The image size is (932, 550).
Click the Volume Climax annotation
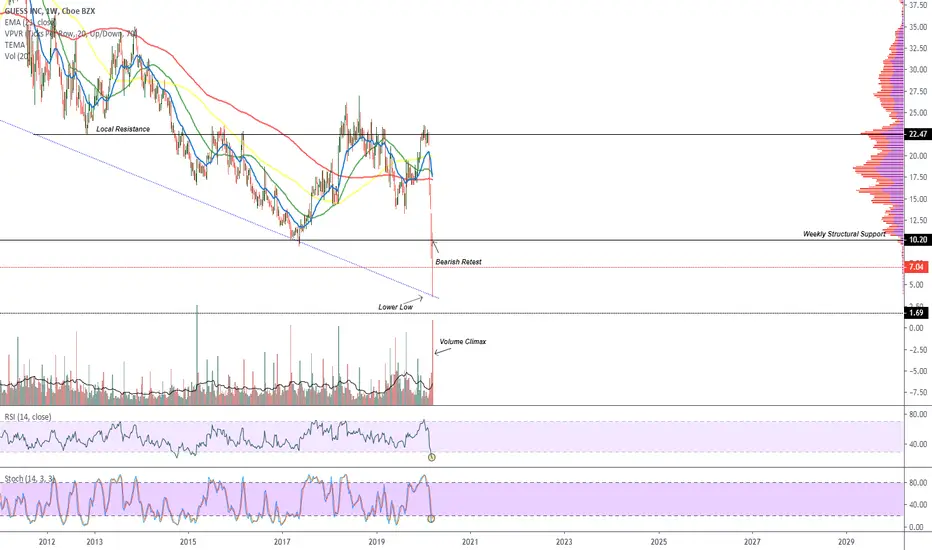coord(462,342)
